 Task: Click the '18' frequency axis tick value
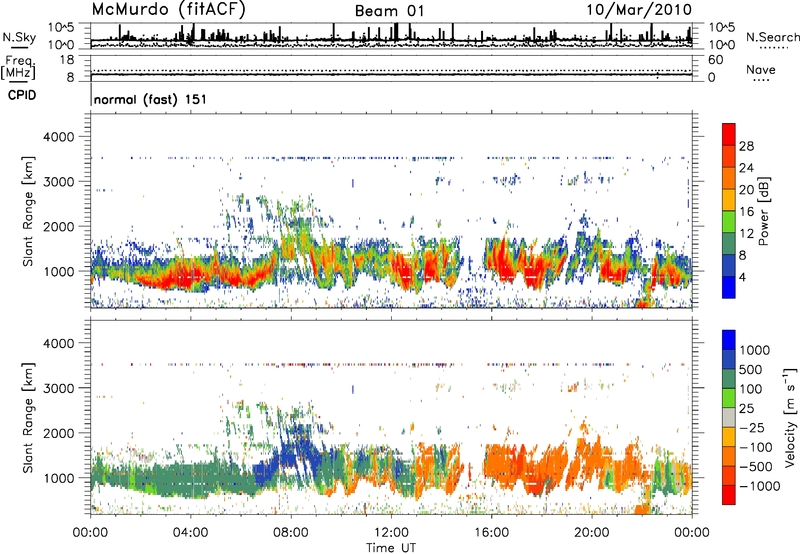[67, 60]
